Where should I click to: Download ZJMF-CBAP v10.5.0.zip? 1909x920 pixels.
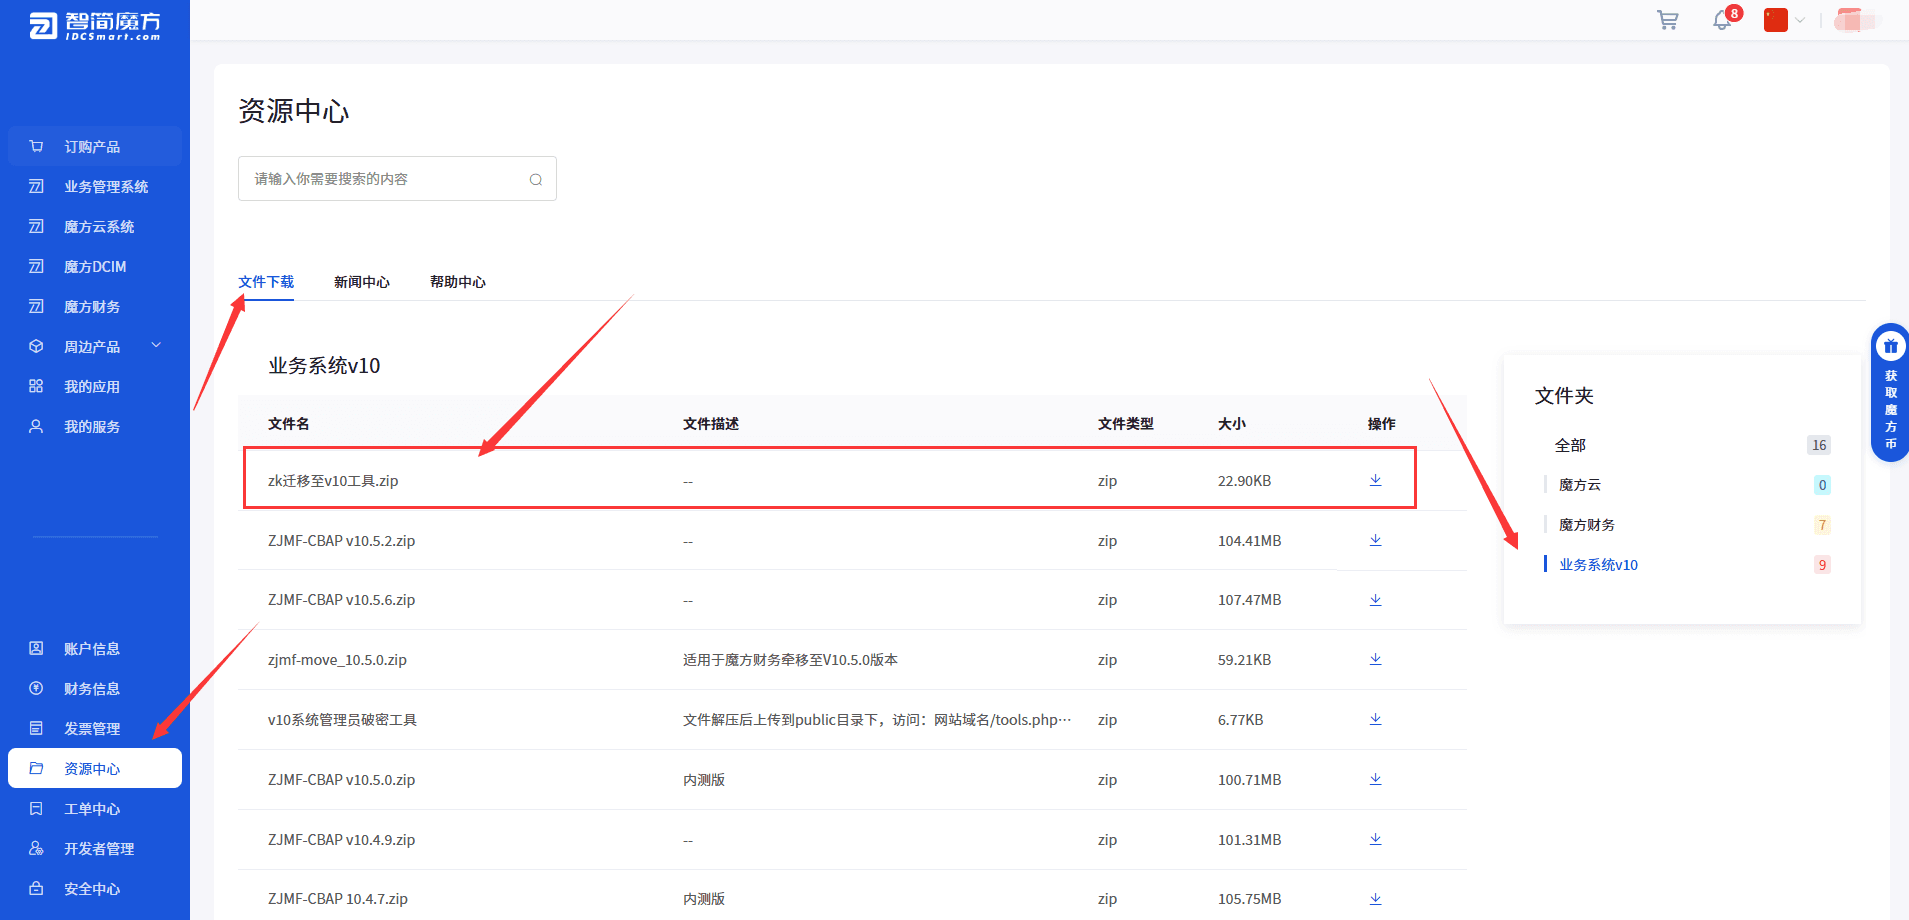(1375, 779)
